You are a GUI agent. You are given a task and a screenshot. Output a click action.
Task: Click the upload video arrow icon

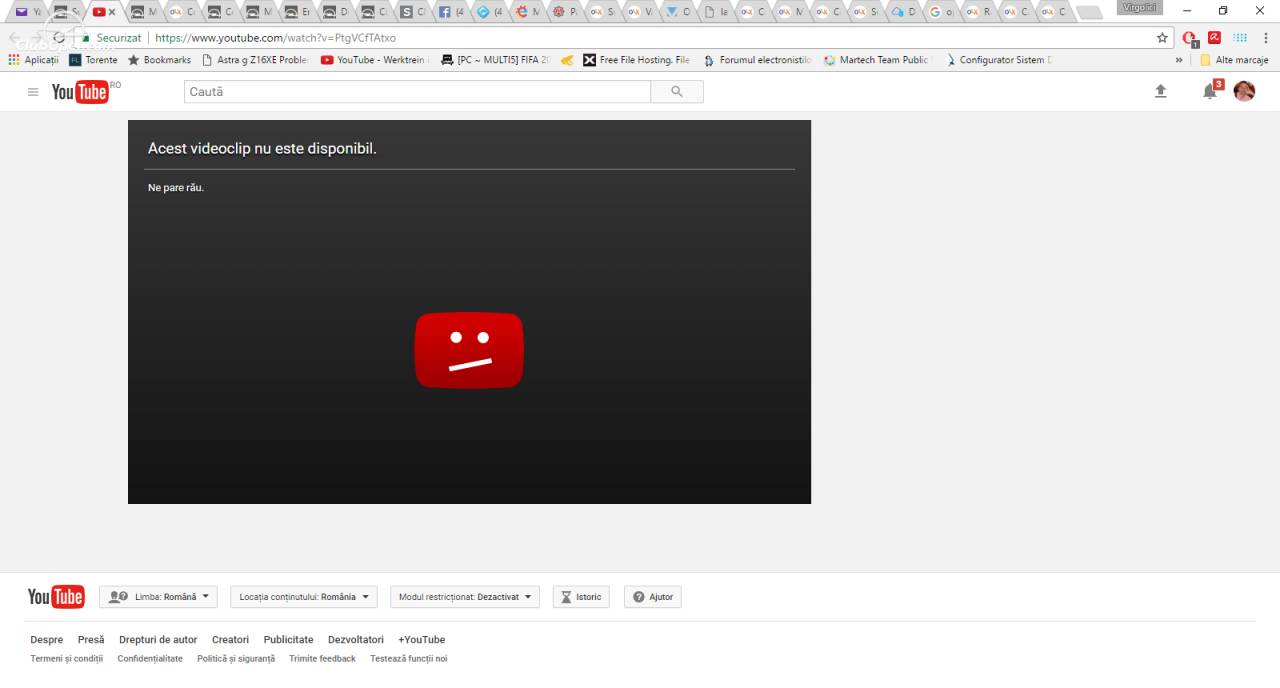pos(1161,91)
